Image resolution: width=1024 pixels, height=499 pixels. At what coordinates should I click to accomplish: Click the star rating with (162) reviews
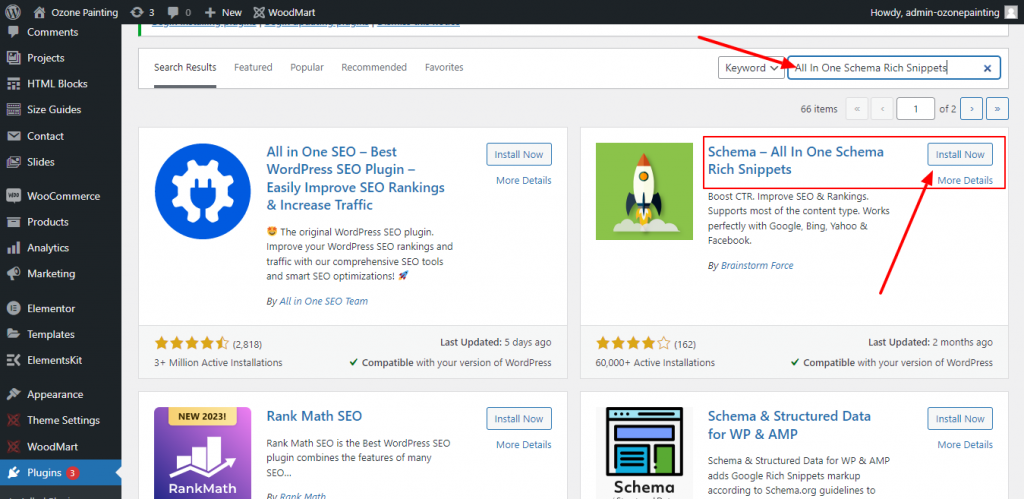coord(645,344)
